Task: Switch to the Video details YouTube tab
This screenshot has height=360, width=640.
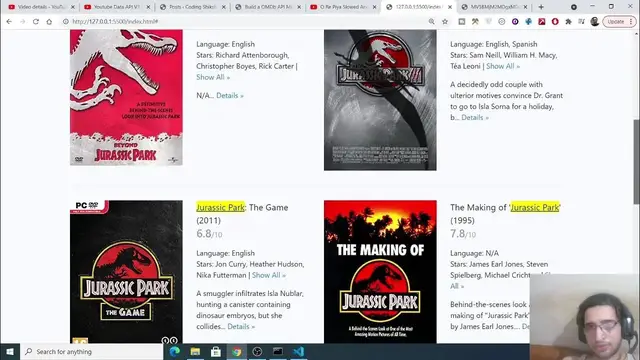Action: click(41, 7)
